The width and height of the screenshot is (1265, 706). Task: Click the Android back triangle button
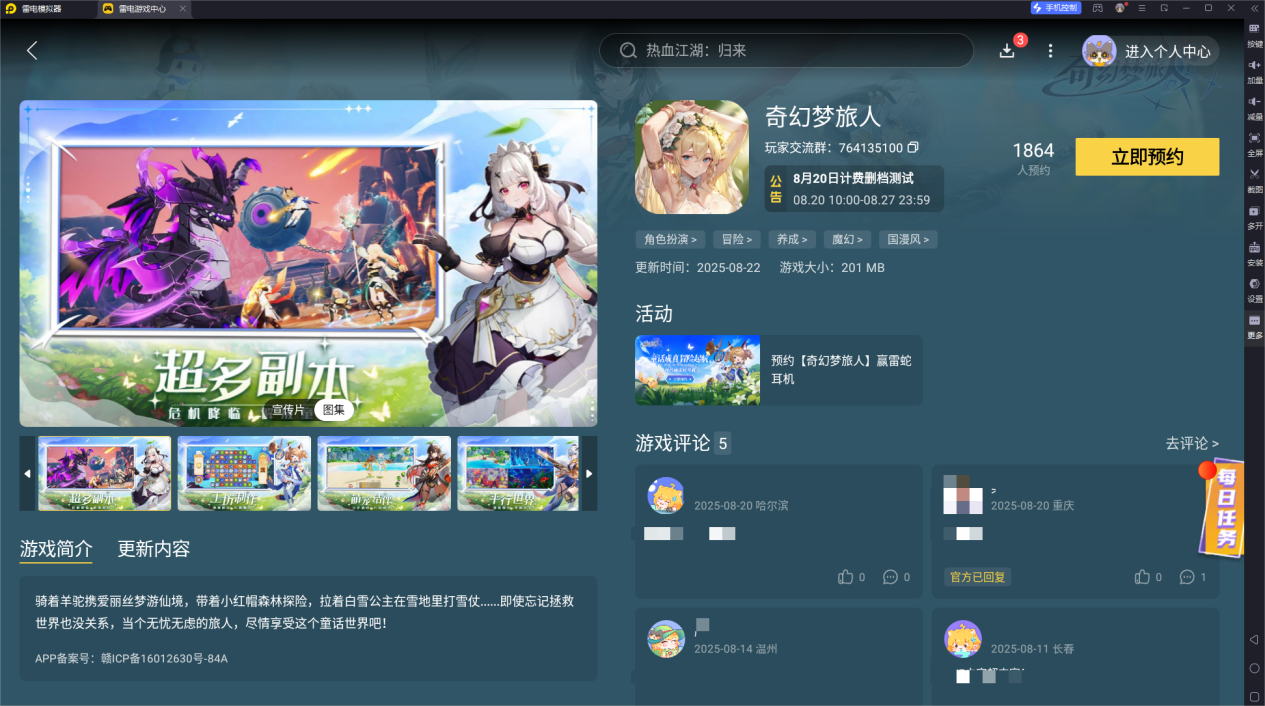1254,640
